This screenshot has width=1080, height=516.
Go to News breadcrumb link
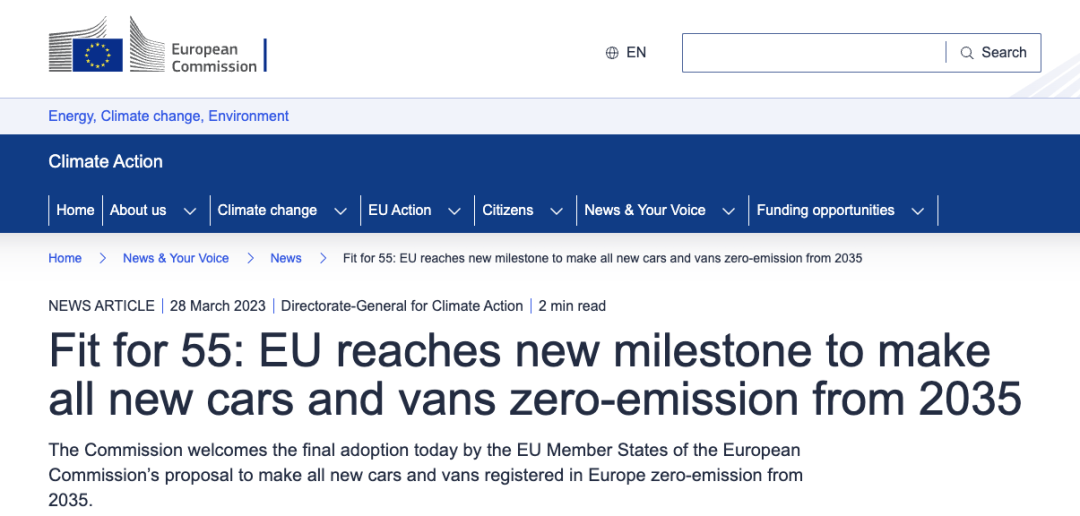point(286,258)
